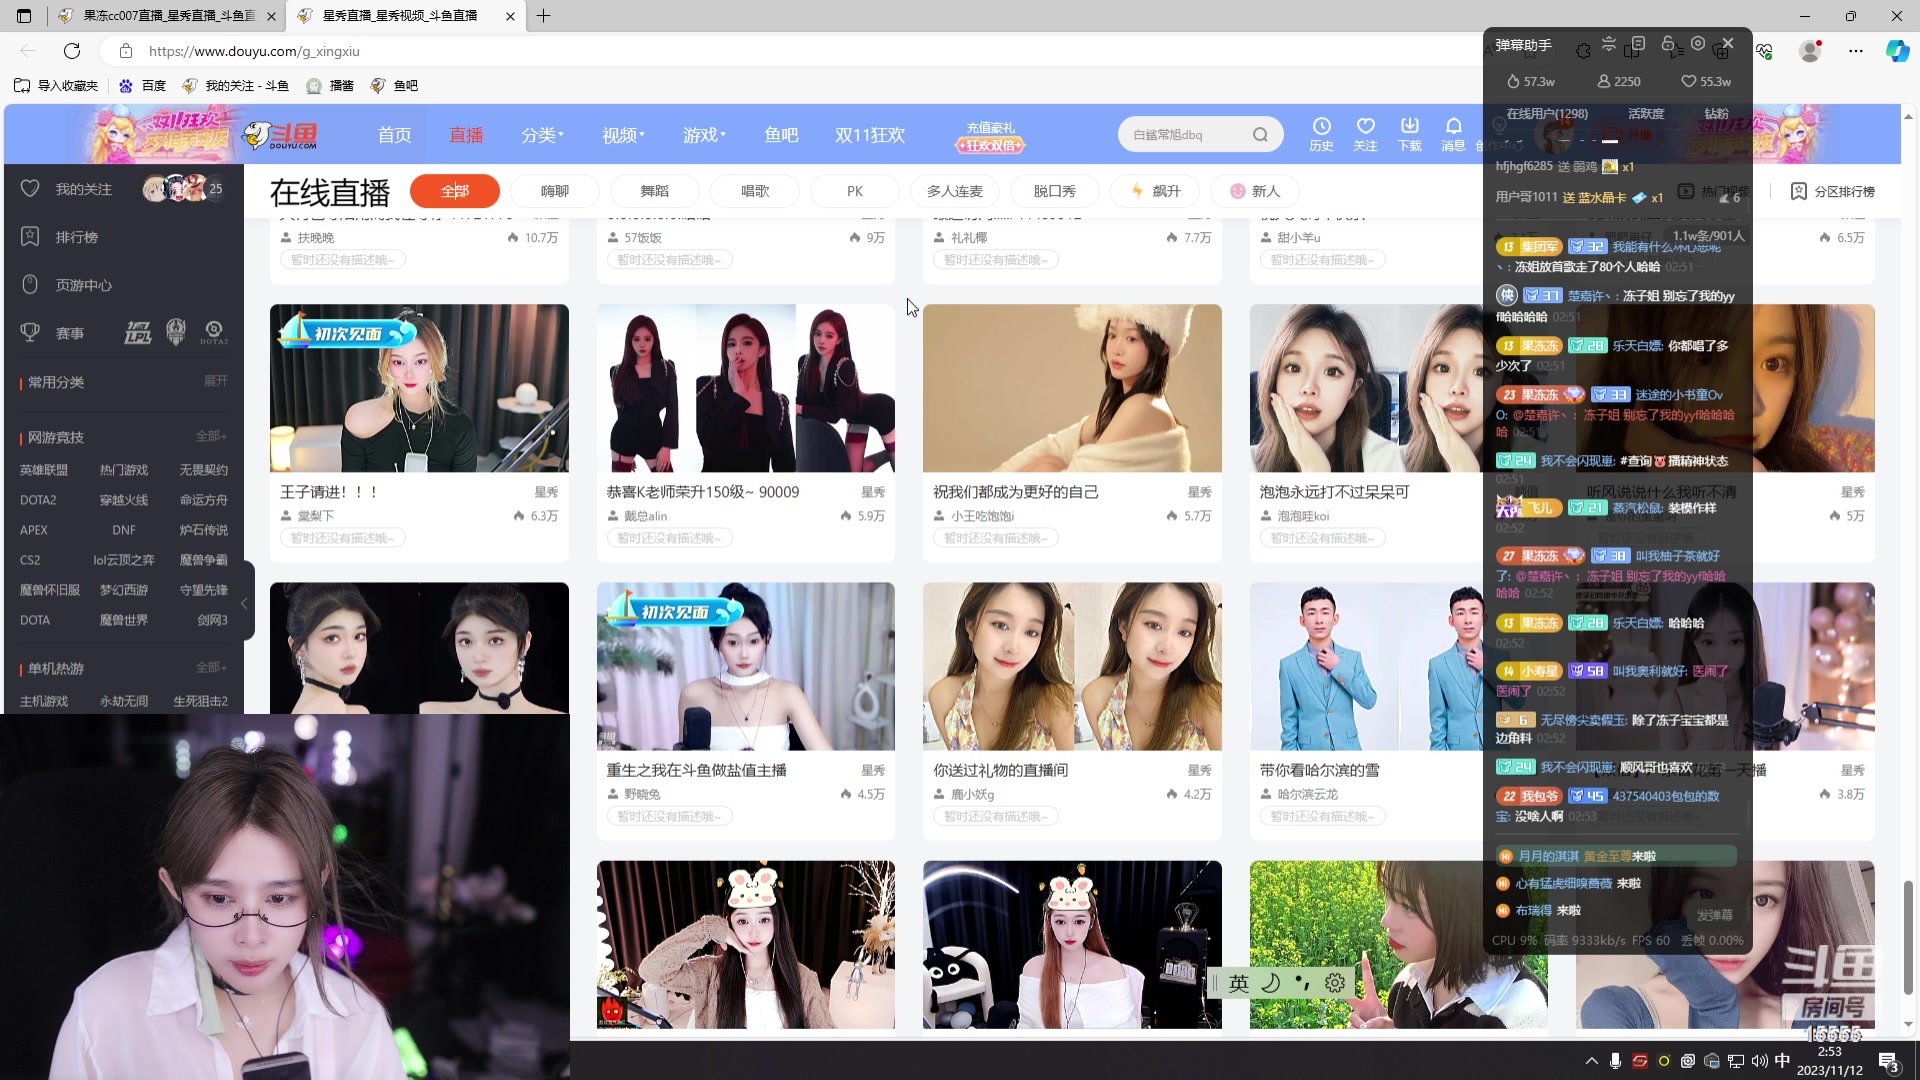Open Edge profile avatar icon
Viewport: 1920px width, 1080px height.
(1810, 51)
